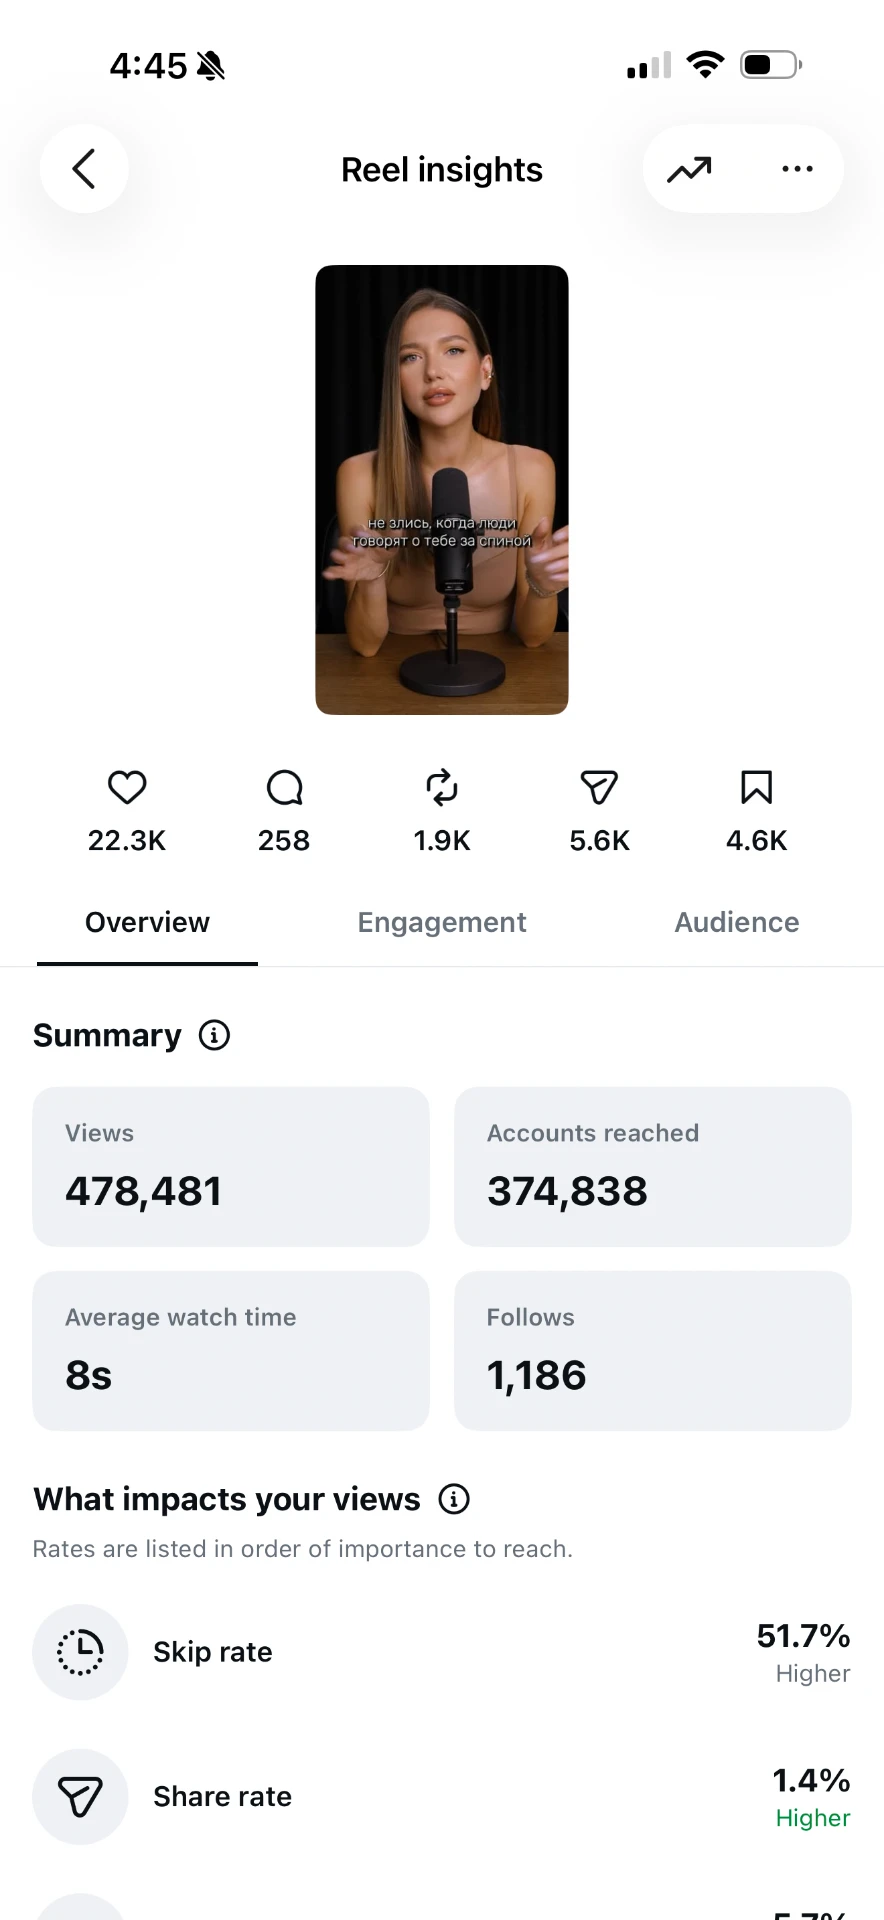Tap the saves bookmark icon
Screen dimensions: 884x1920
click(757, 788)
